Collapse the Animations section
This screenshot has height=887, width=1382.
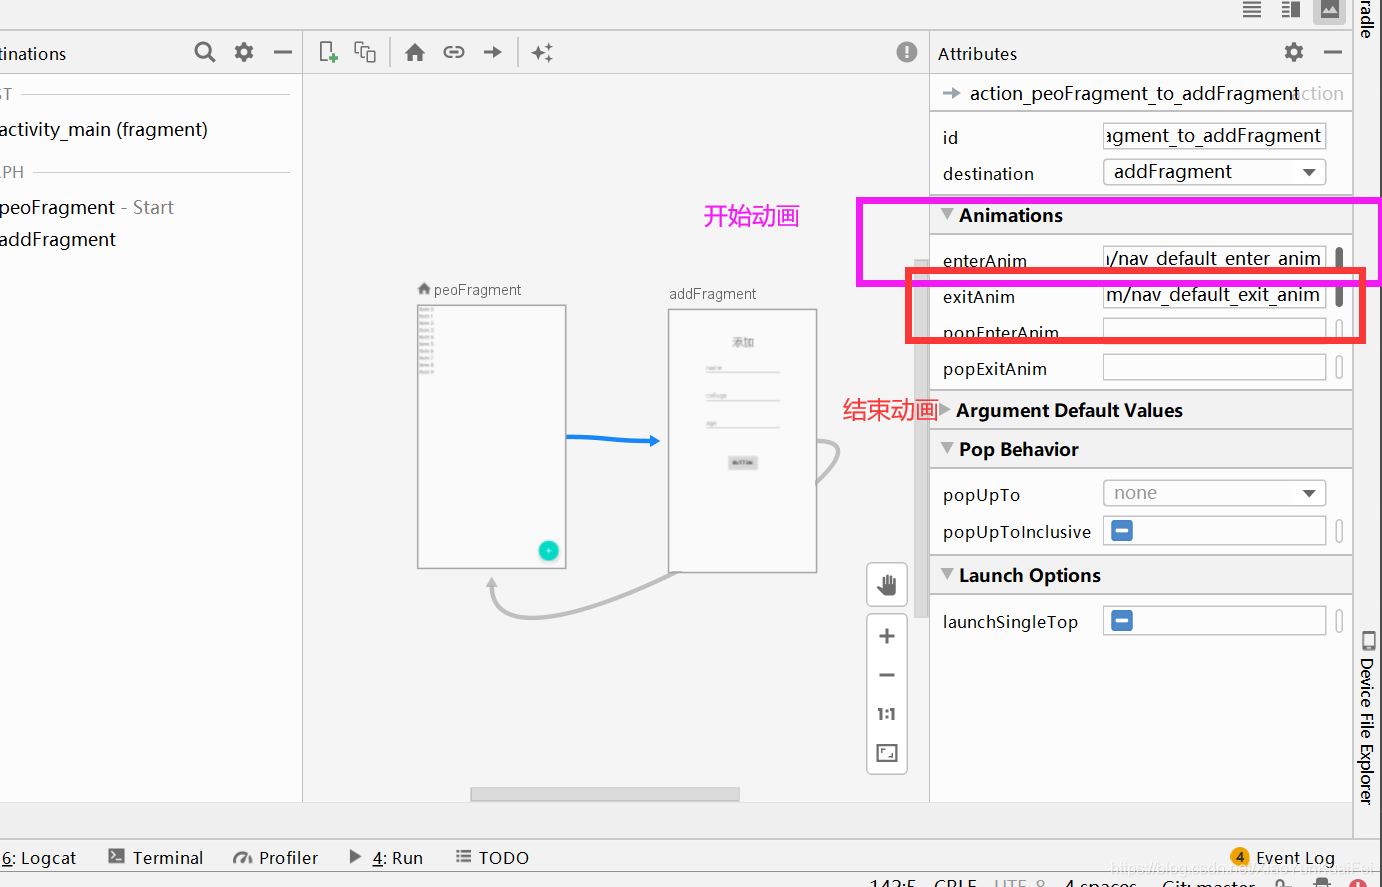click(947, 214)
